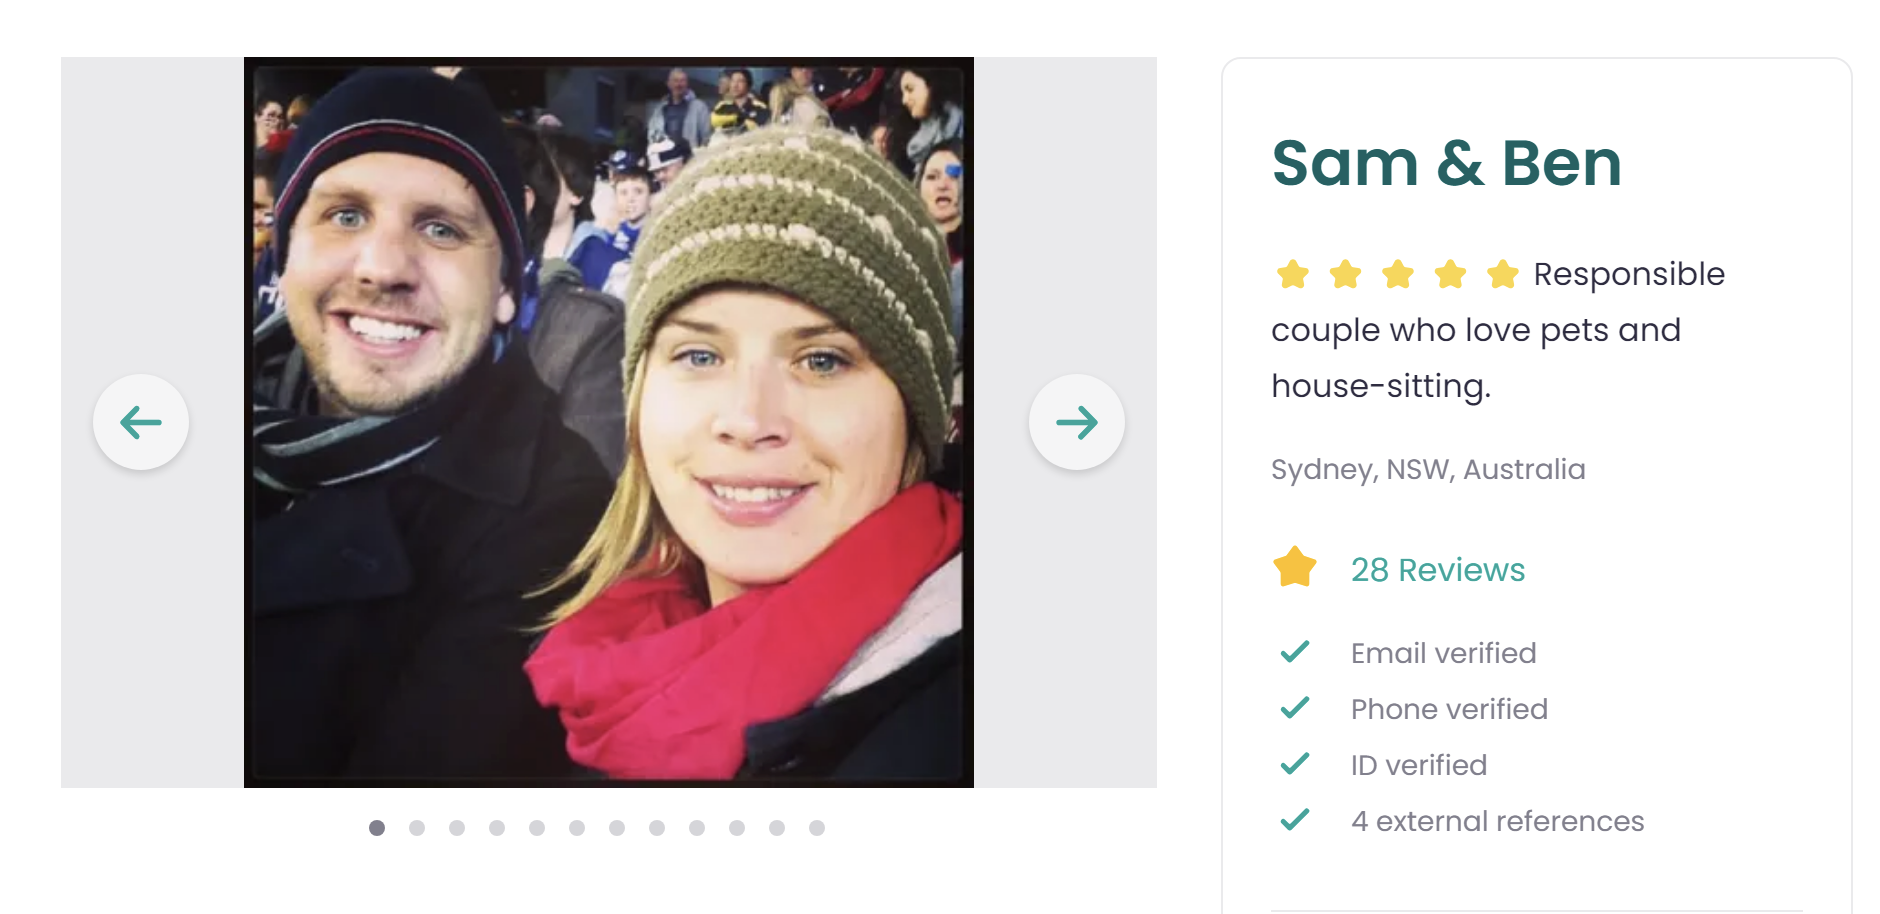Click the Sam & Ben profile heading
This screenshot has width=1880, height=914.
(1447, 163)
